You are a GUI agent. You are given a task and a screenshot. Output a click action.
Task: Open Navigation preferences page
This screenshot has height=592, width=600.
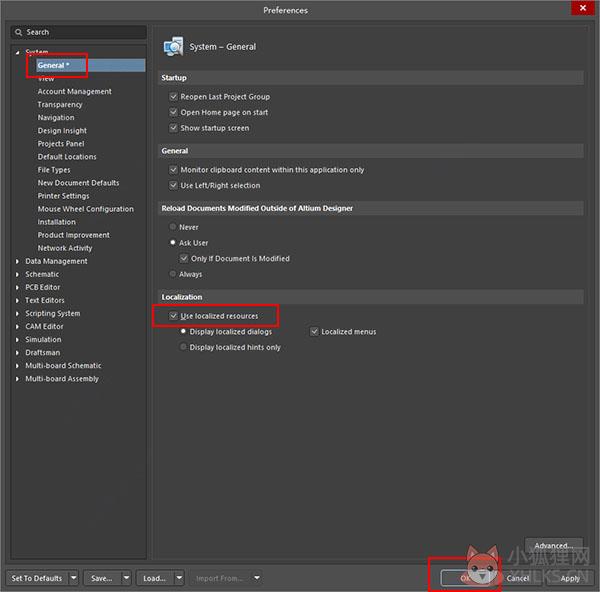[56, 117]
